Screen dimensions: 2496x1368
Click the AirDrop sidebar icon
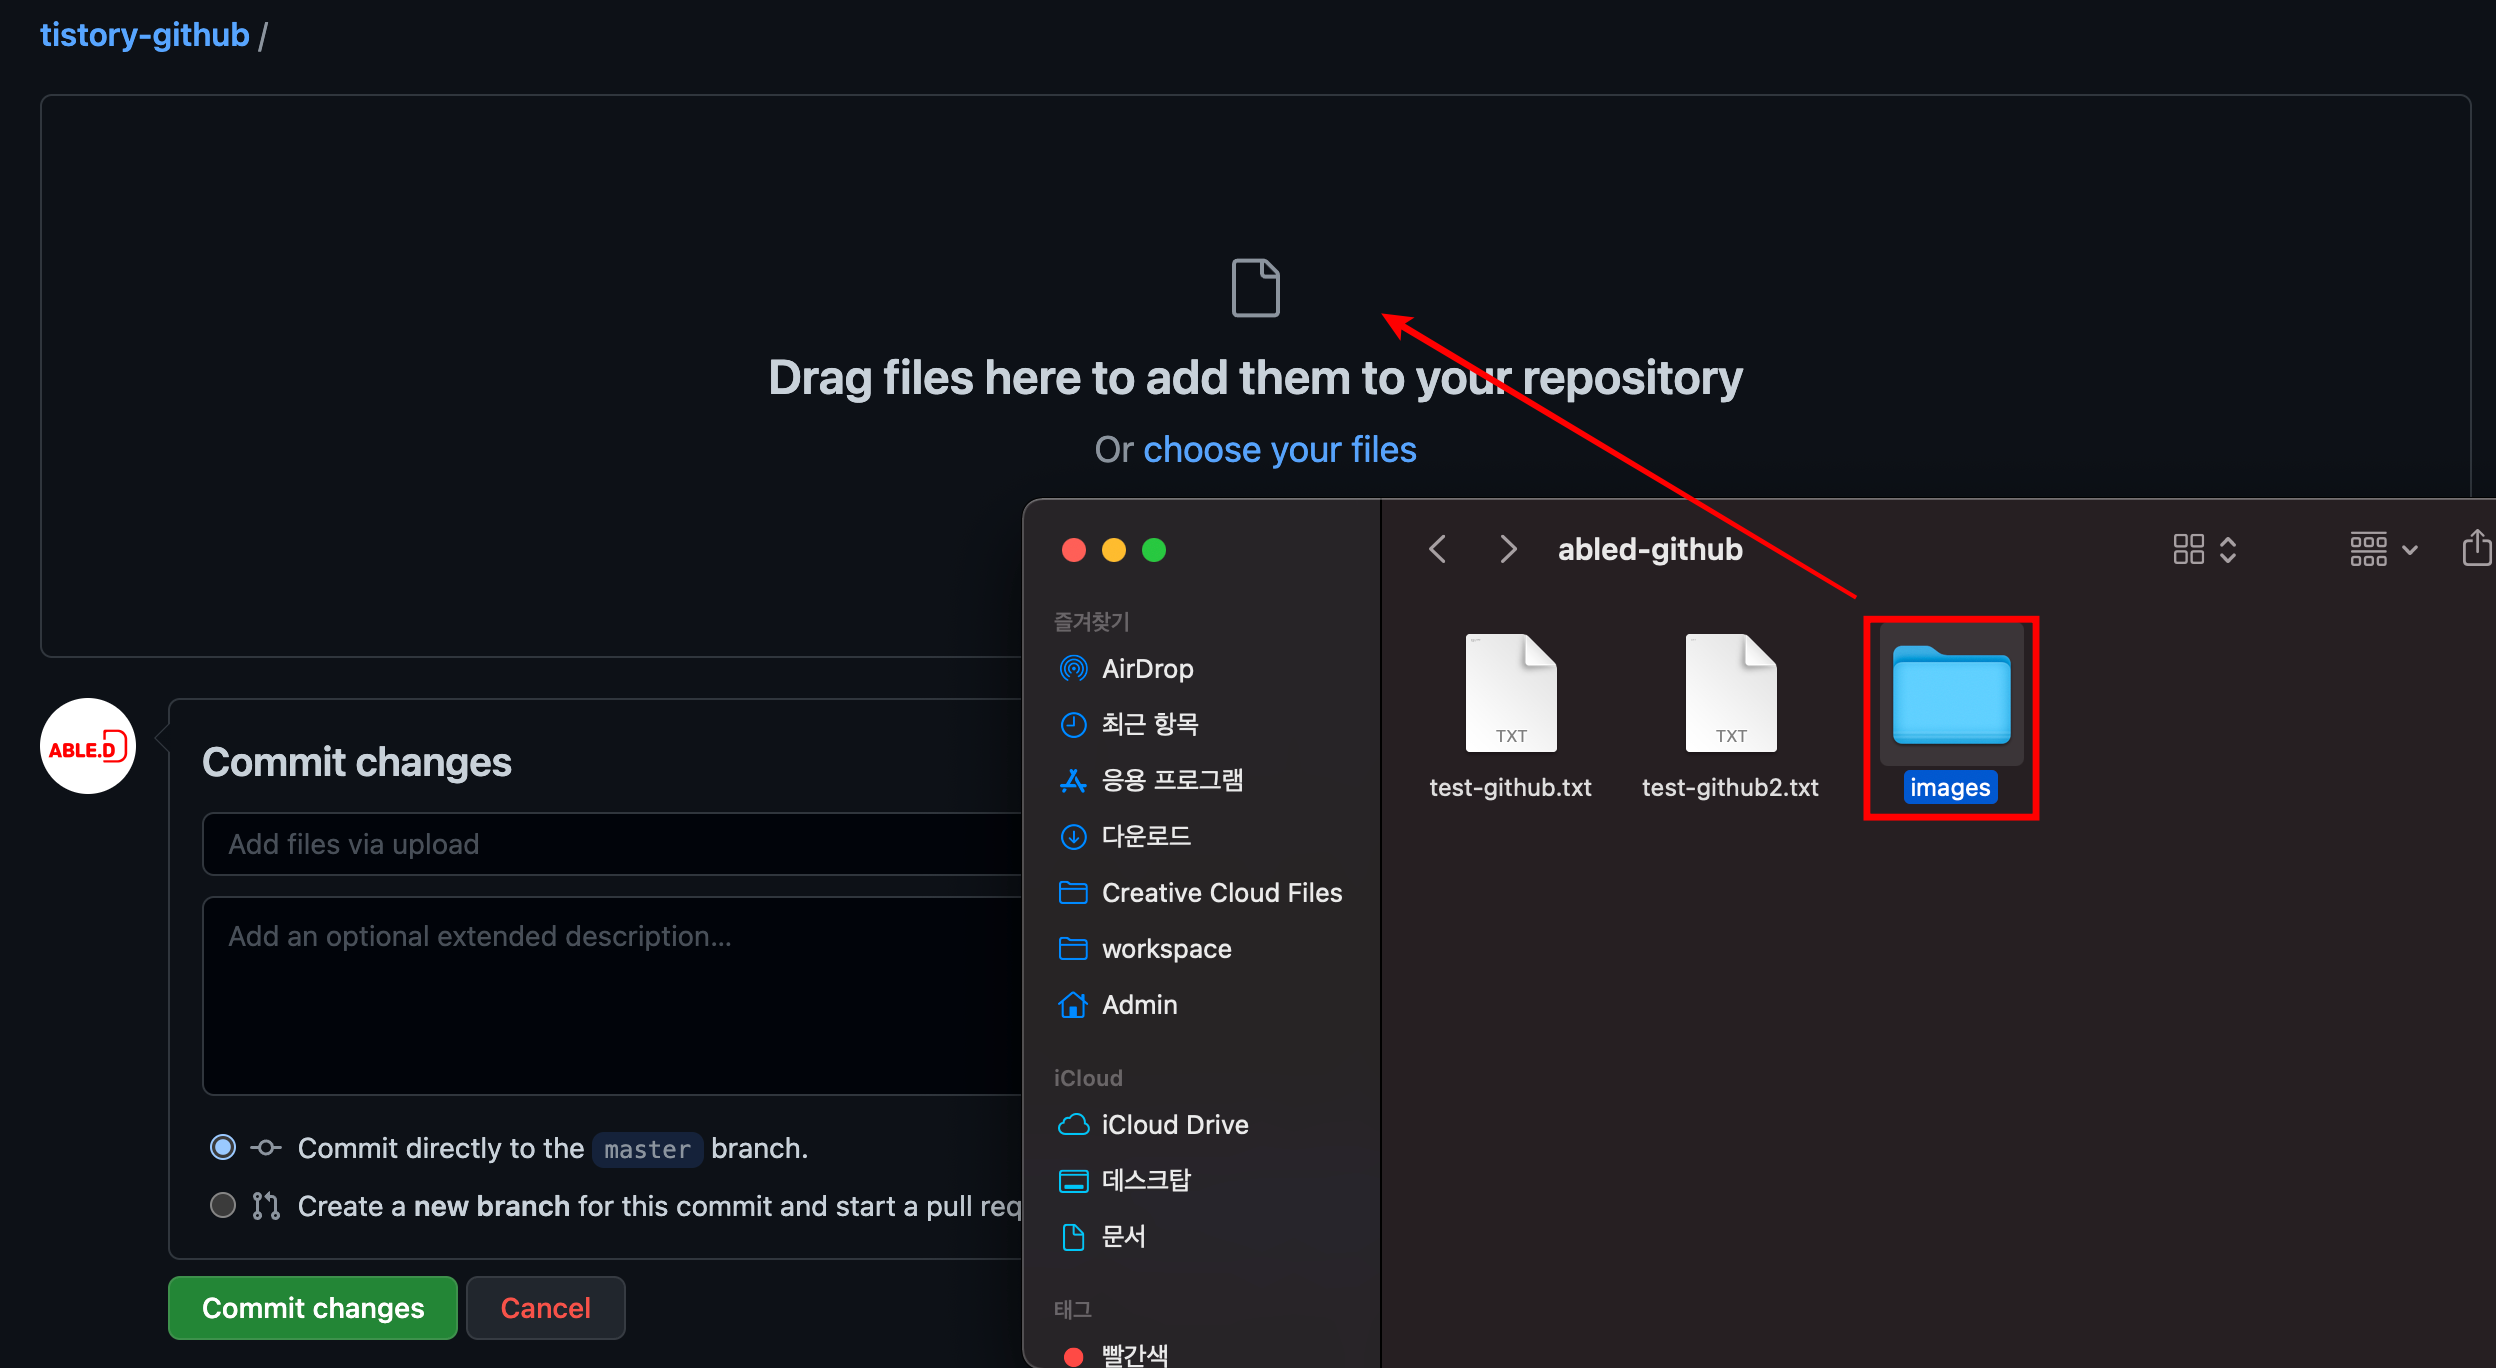1073,668
